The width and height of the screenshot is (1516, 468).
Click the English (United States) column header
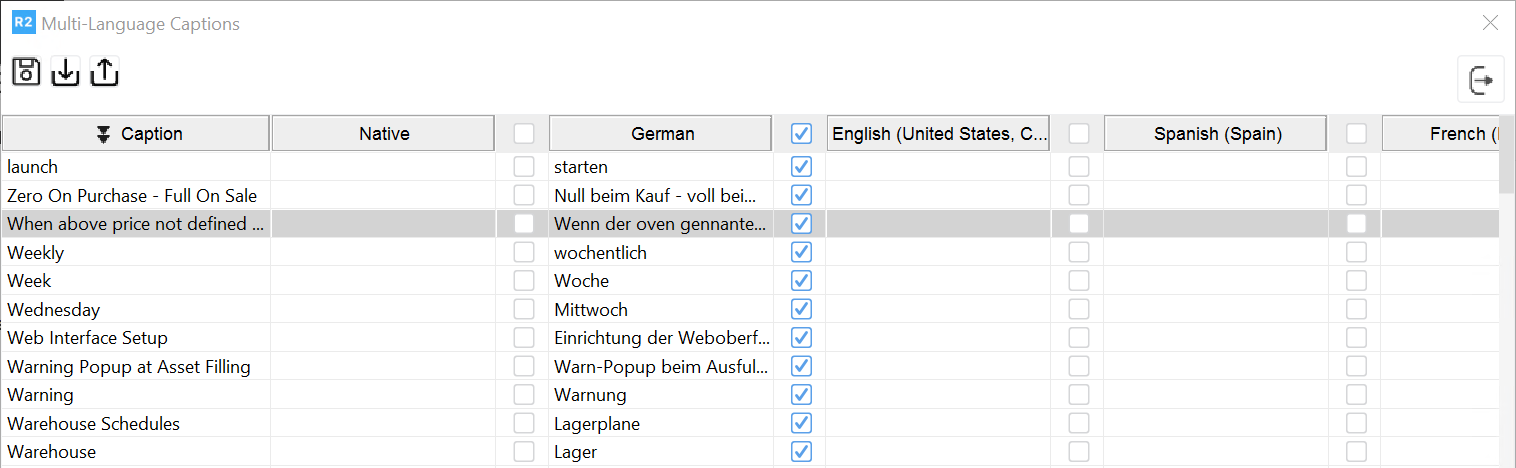point(938,133)
